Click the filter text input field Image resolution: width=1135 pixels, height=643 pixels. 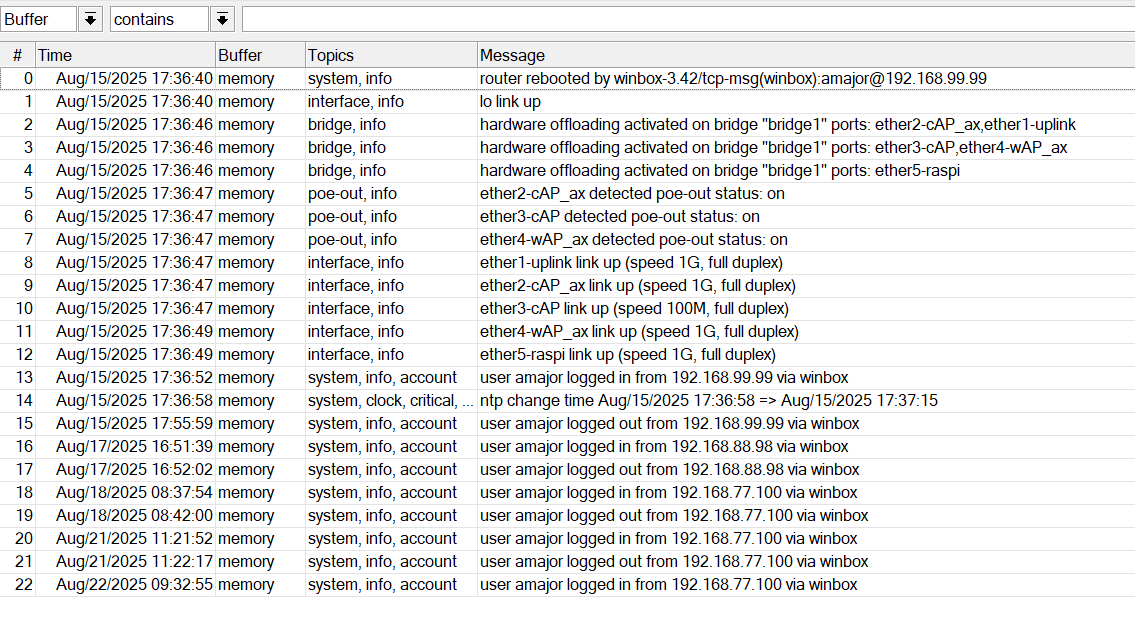pyautogui.click(x=686, y=19)
